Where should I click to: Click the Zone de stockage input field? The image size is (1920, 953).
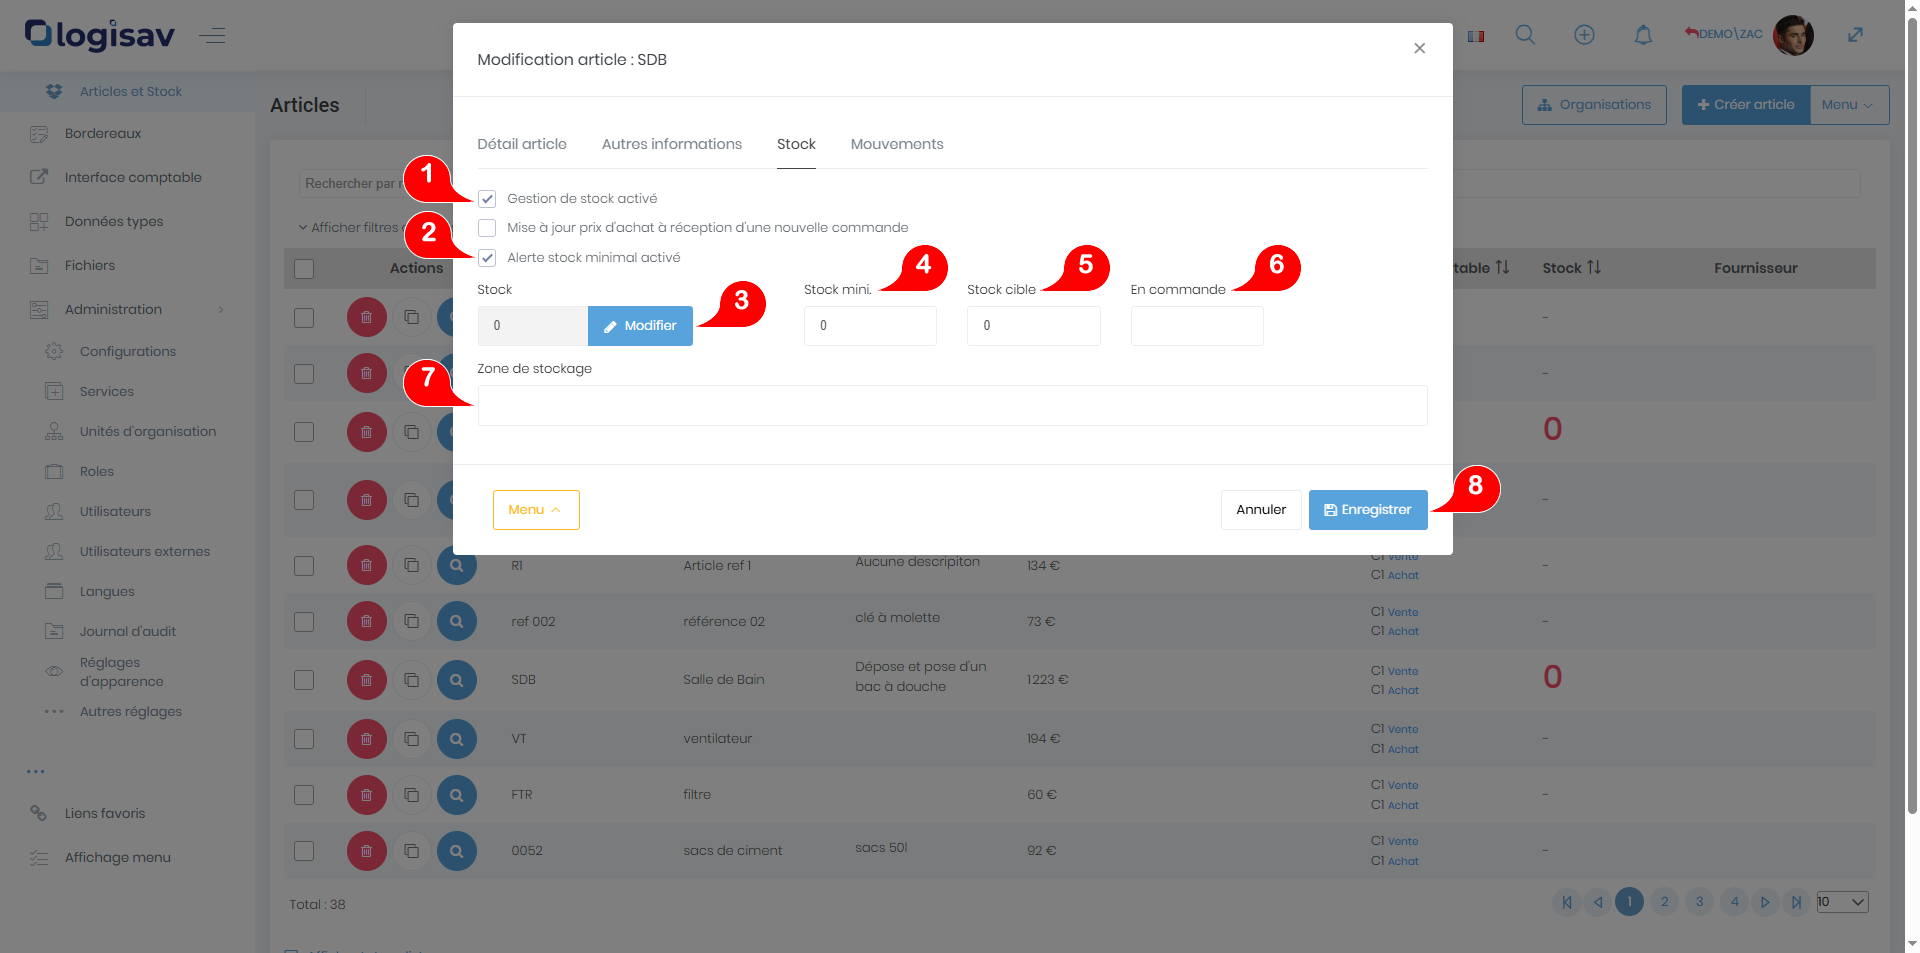click(x=951, y=406)
